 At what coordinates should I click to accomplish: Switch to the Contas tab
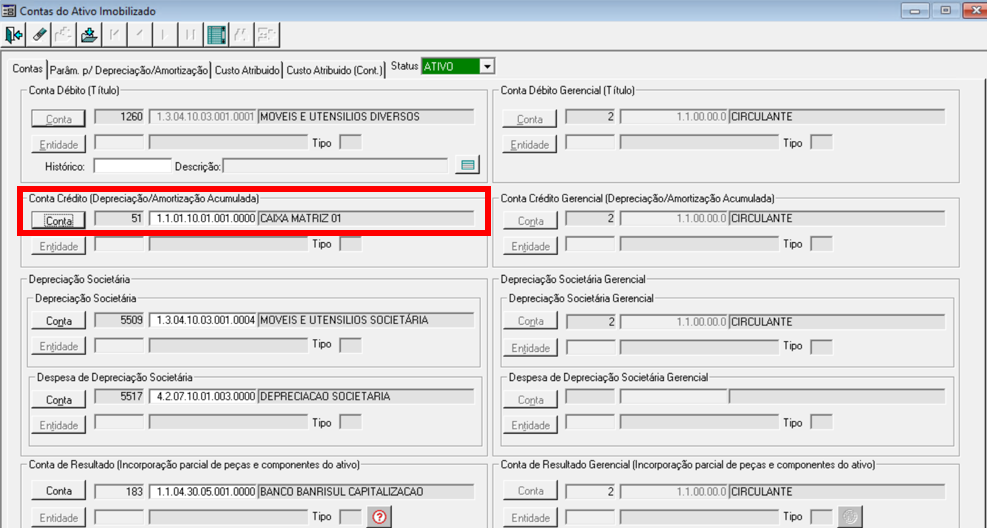click(28, 69)
